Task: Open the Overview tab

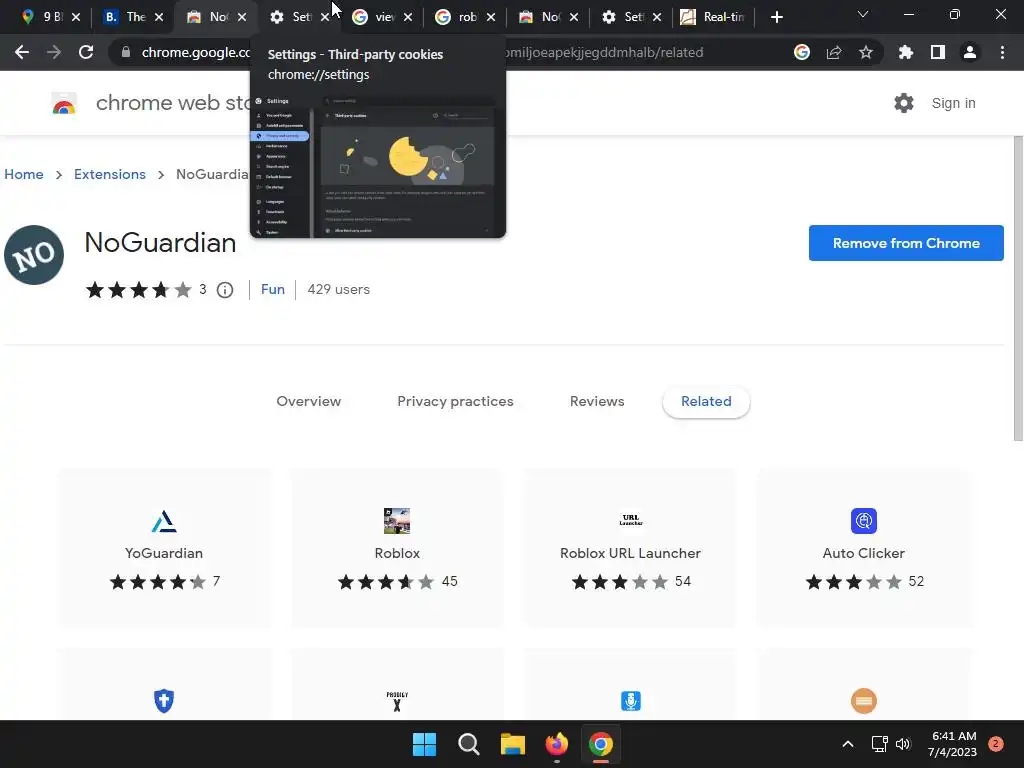Action: [308, 401]
